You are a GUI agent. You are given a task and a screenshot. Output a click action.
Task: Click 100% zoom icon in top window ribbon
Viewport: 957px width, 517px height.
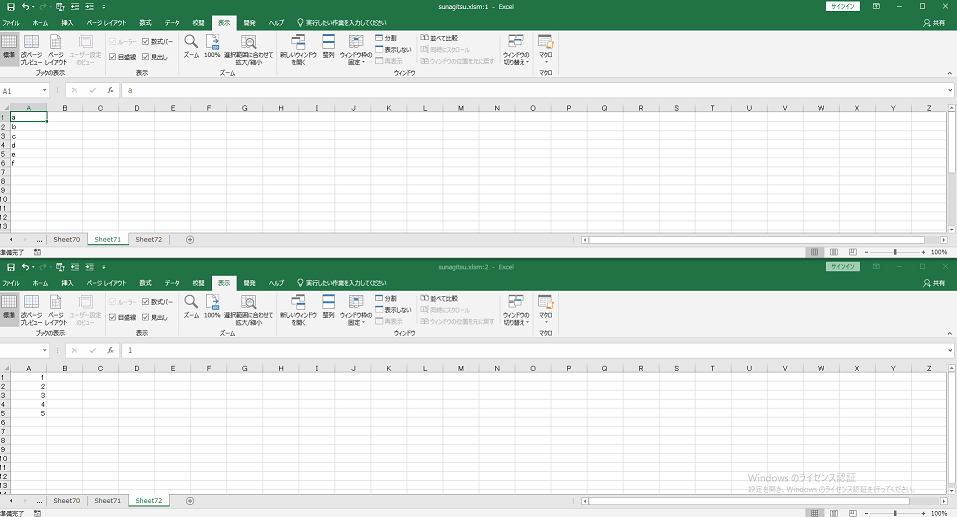(212, 47)
